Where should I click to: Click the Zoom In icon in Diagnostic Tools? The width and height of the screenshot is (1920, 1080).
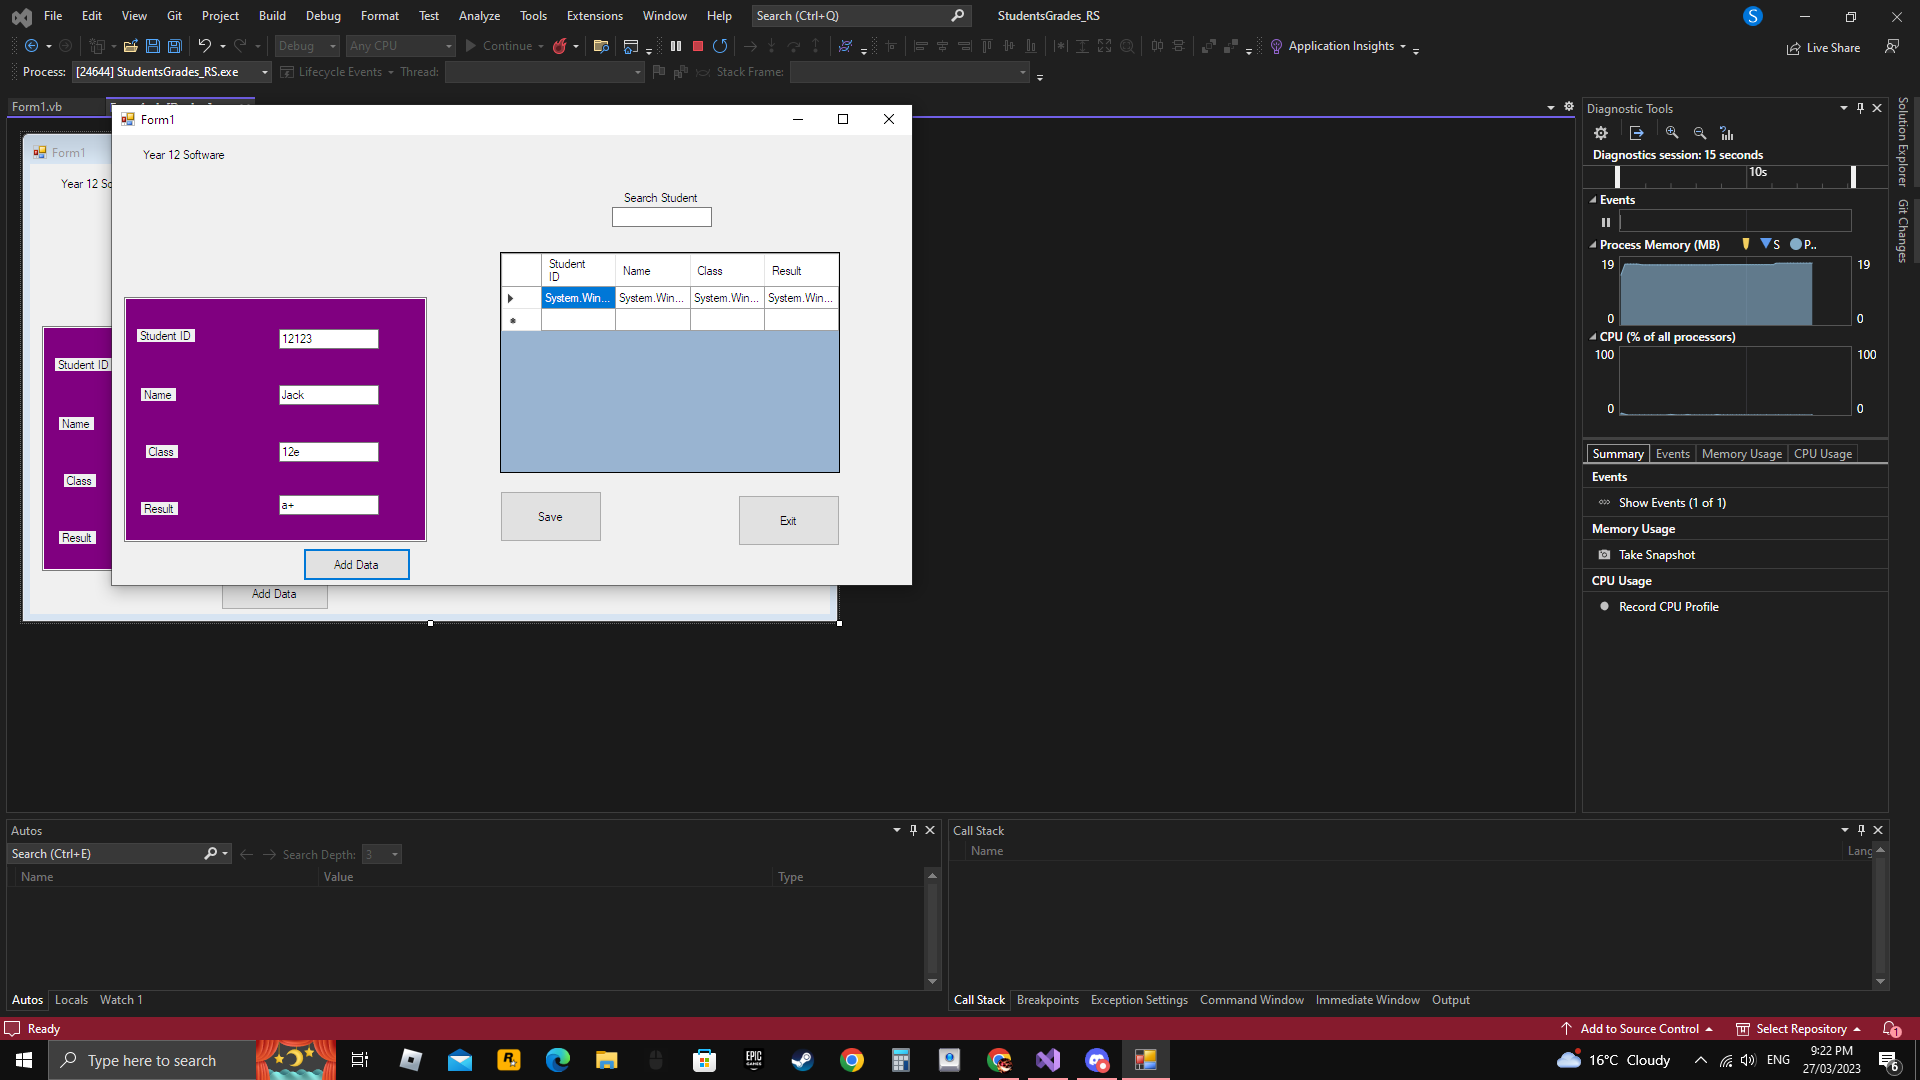pyautogui.click(x=1672, y=132)
